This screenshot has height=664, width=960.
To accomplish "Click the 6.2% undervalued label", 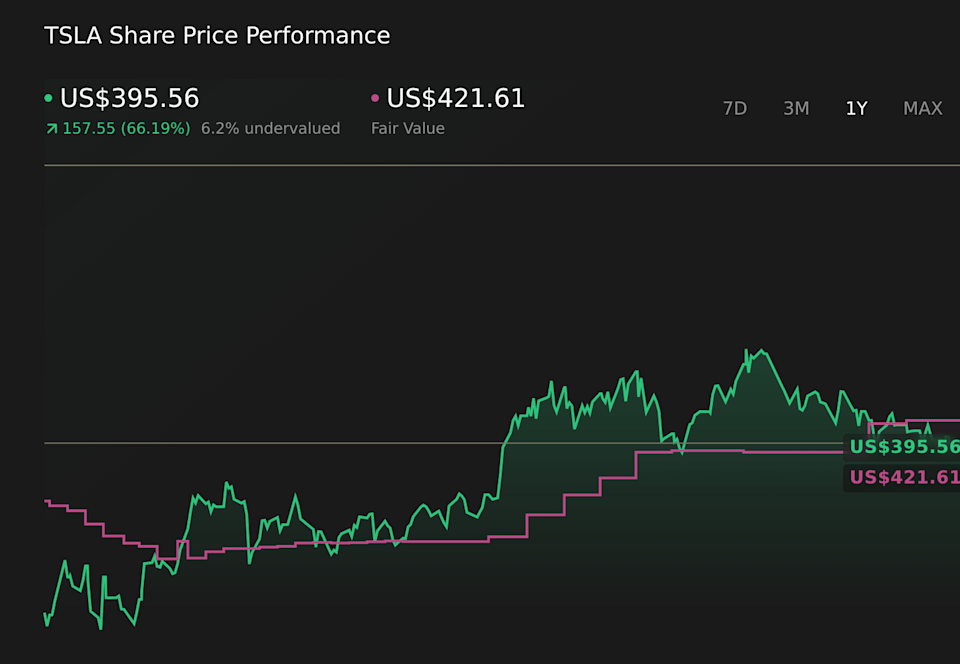I will coord(271,129).
